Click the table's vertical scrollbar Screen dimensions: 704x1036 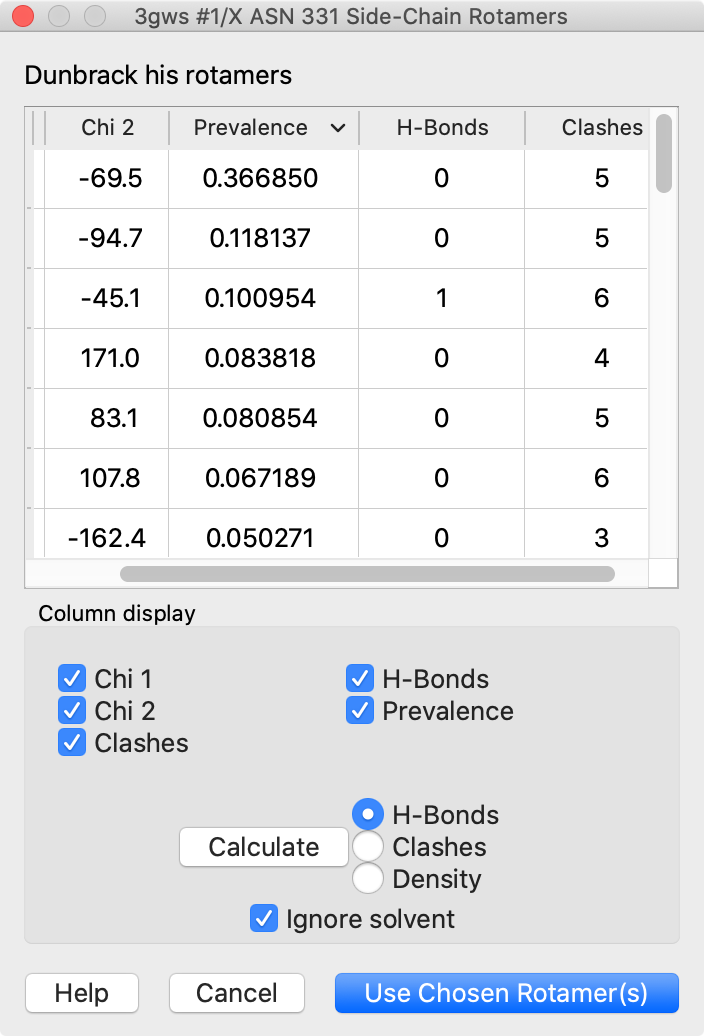click(664, 152)
